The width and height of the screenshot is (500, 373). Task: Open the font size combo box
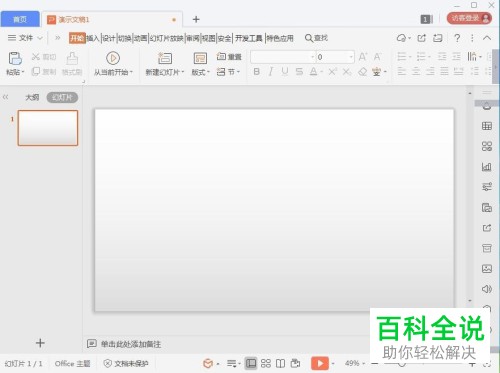coord(335,57)
